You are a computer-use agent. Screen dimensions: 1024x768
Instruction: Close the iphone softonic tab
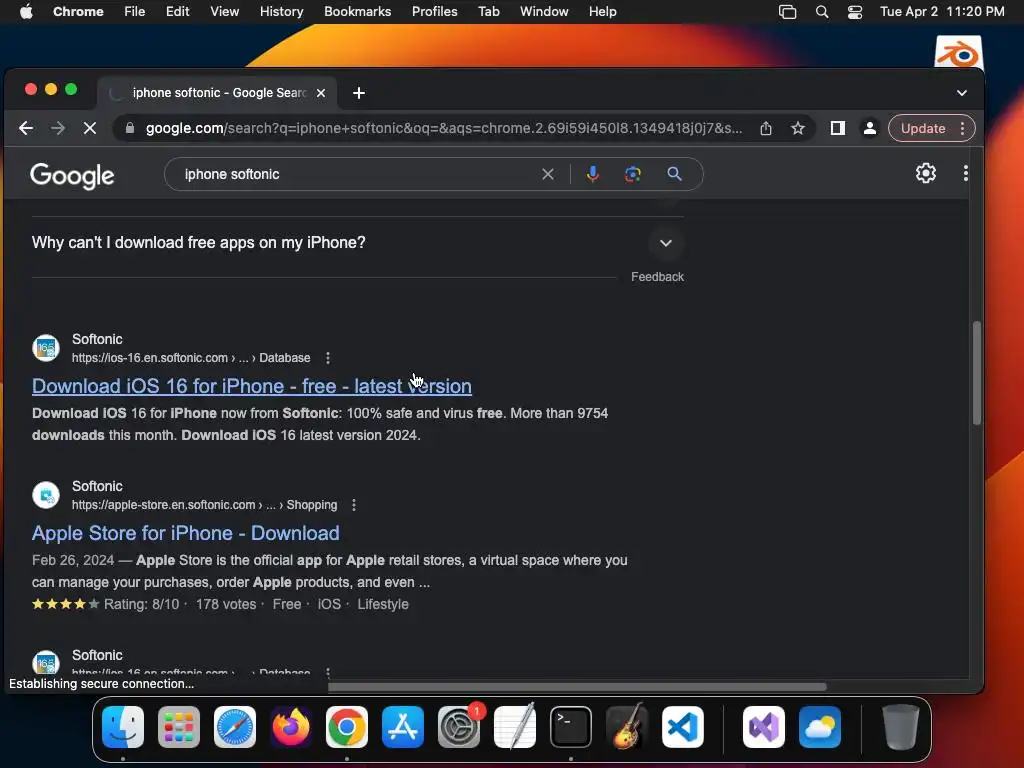(321, 93)
